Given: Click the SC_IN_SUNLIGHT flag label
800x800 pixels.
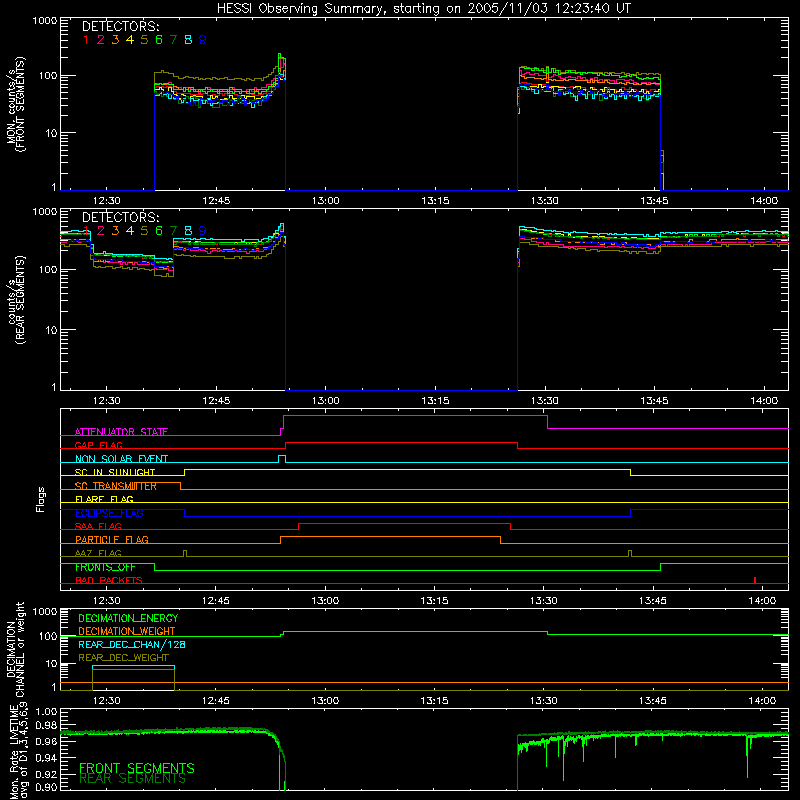Looking at the screenshot, I should (115, 472).
